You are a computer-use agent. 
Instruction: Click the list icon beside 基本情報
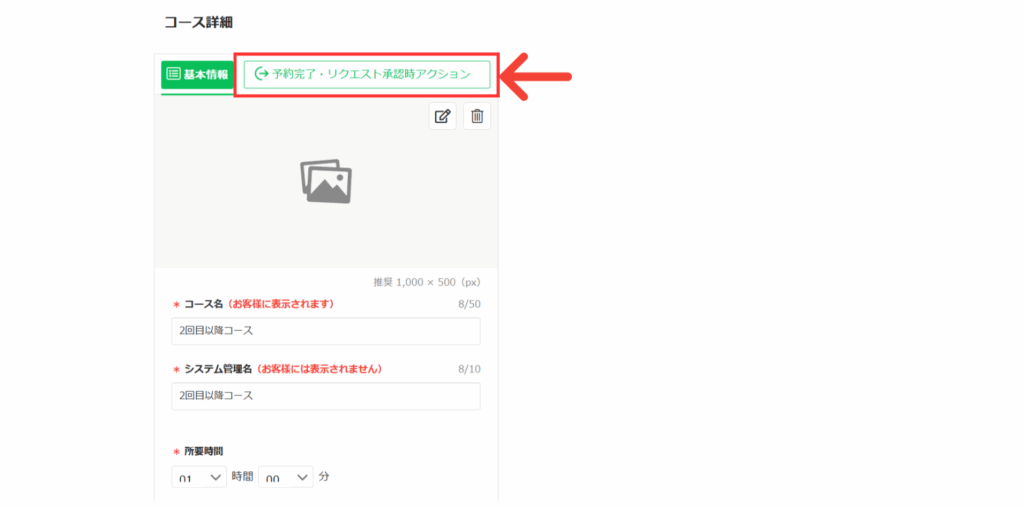tap(173, 74)
